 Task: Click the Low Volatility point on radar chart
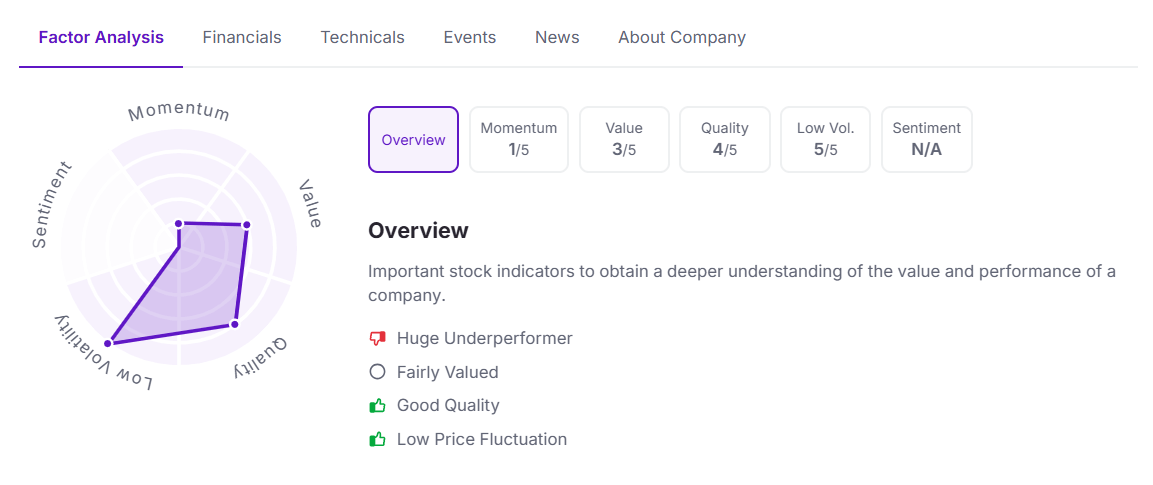coord(108,343)
